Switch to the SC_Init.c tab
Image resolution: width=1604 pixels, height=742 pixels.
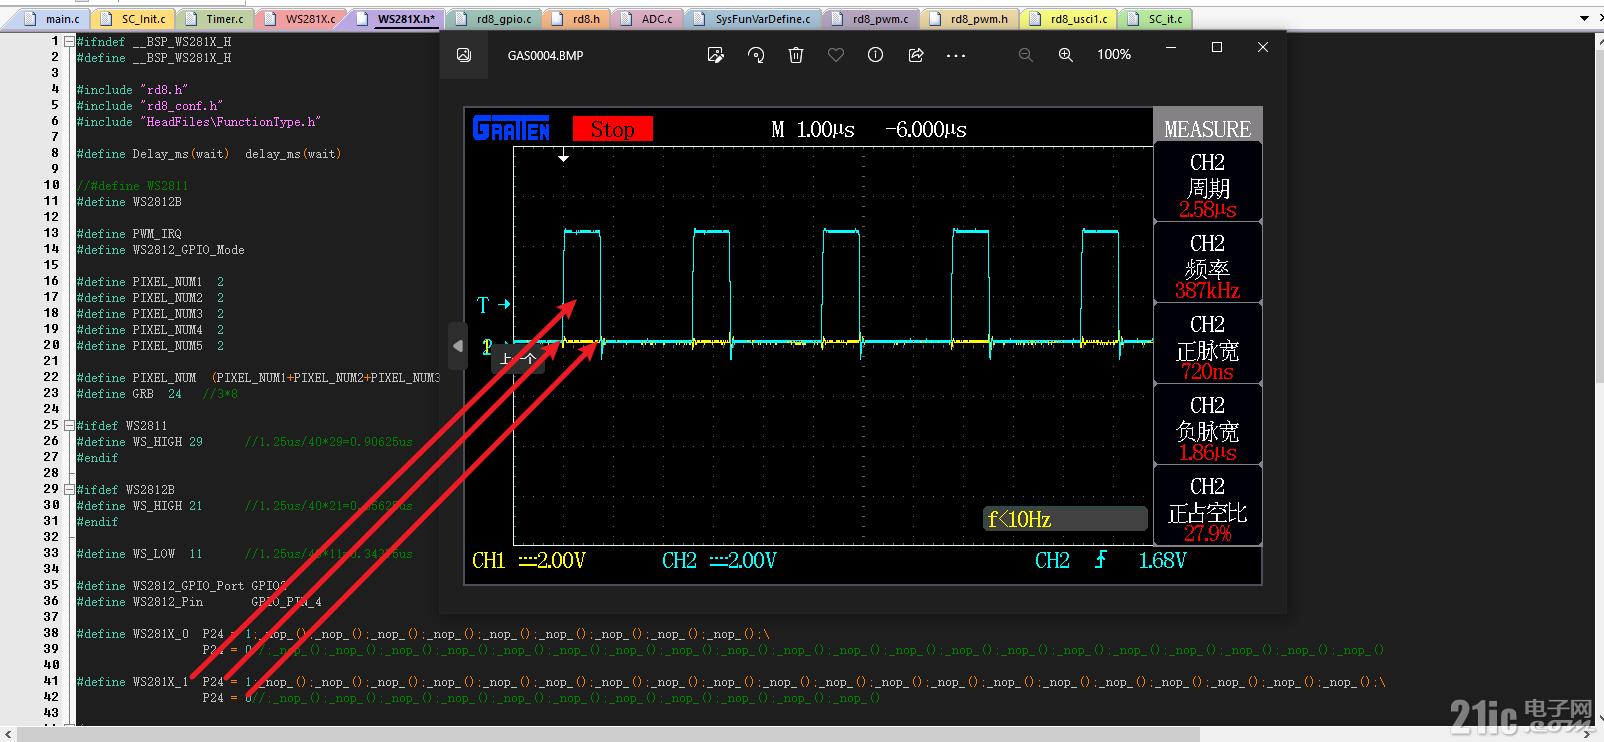(134, 19)
